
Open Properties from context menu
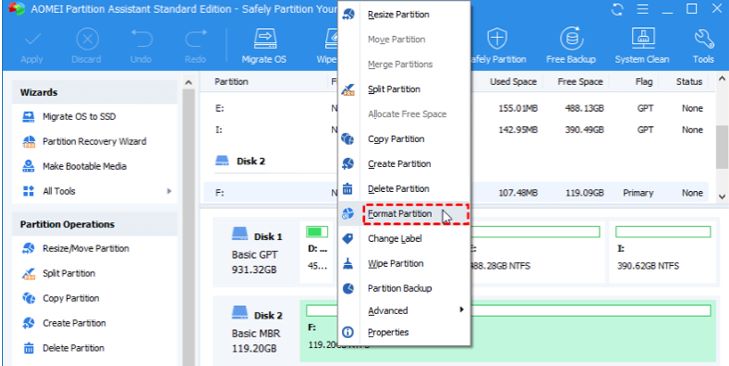[x=404, y=333]
